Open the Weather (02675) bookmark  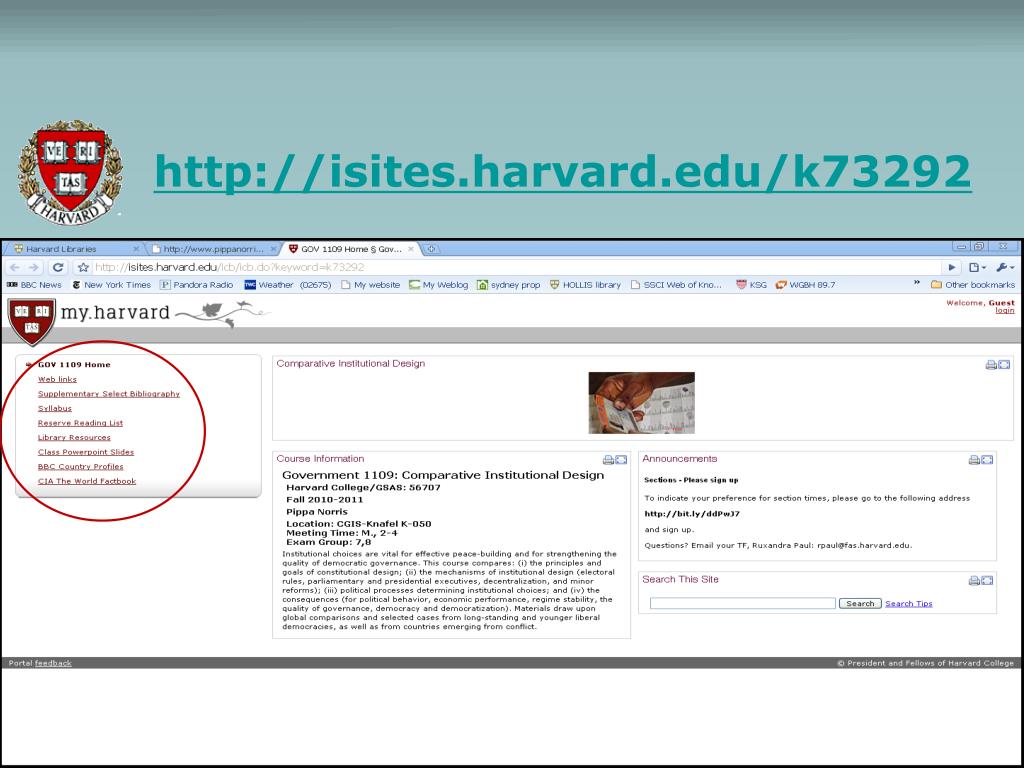pos(288,285)
